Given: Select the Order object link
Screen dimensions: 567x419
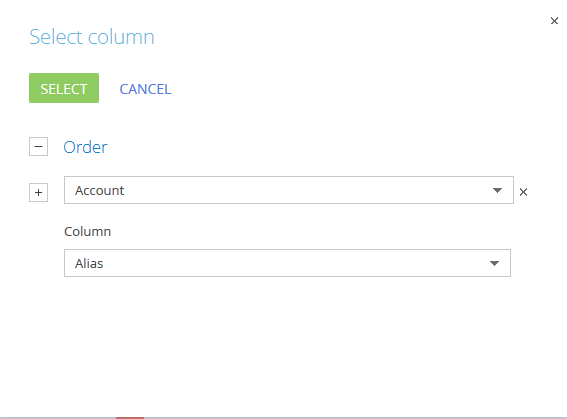Looking at the screenshot, I should tap(85, 147).
